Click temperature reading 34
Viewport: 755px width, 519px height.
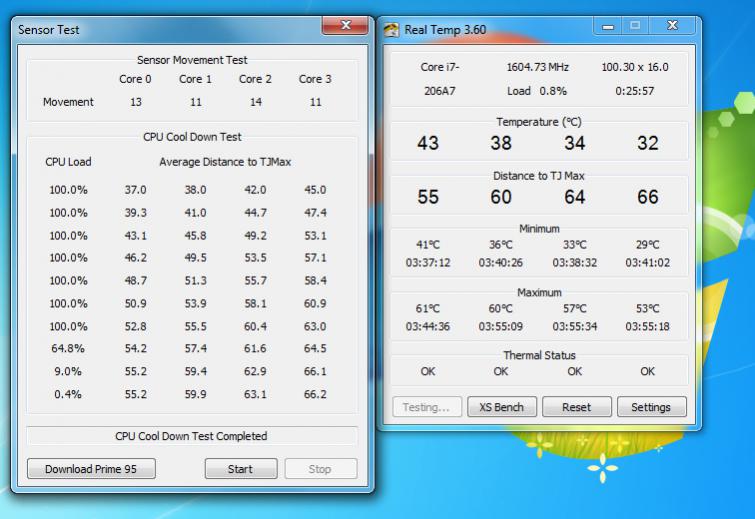(x=574, y=143)
